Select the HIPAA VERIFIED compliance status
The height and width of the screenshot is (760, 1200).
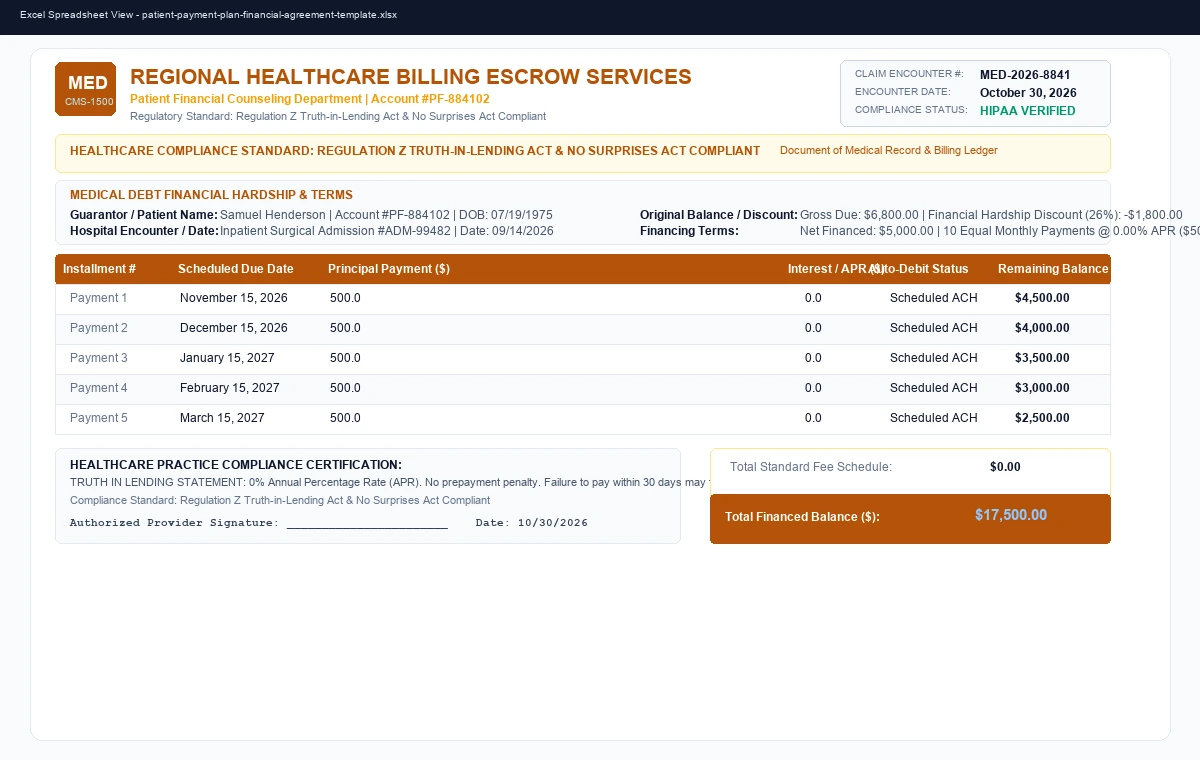pyautogui.click(x=1028, y=111)
